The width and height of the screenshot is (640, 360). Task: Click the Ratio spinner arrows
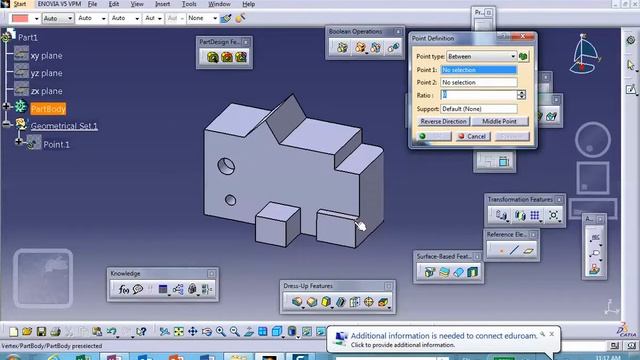click(521, 95)
